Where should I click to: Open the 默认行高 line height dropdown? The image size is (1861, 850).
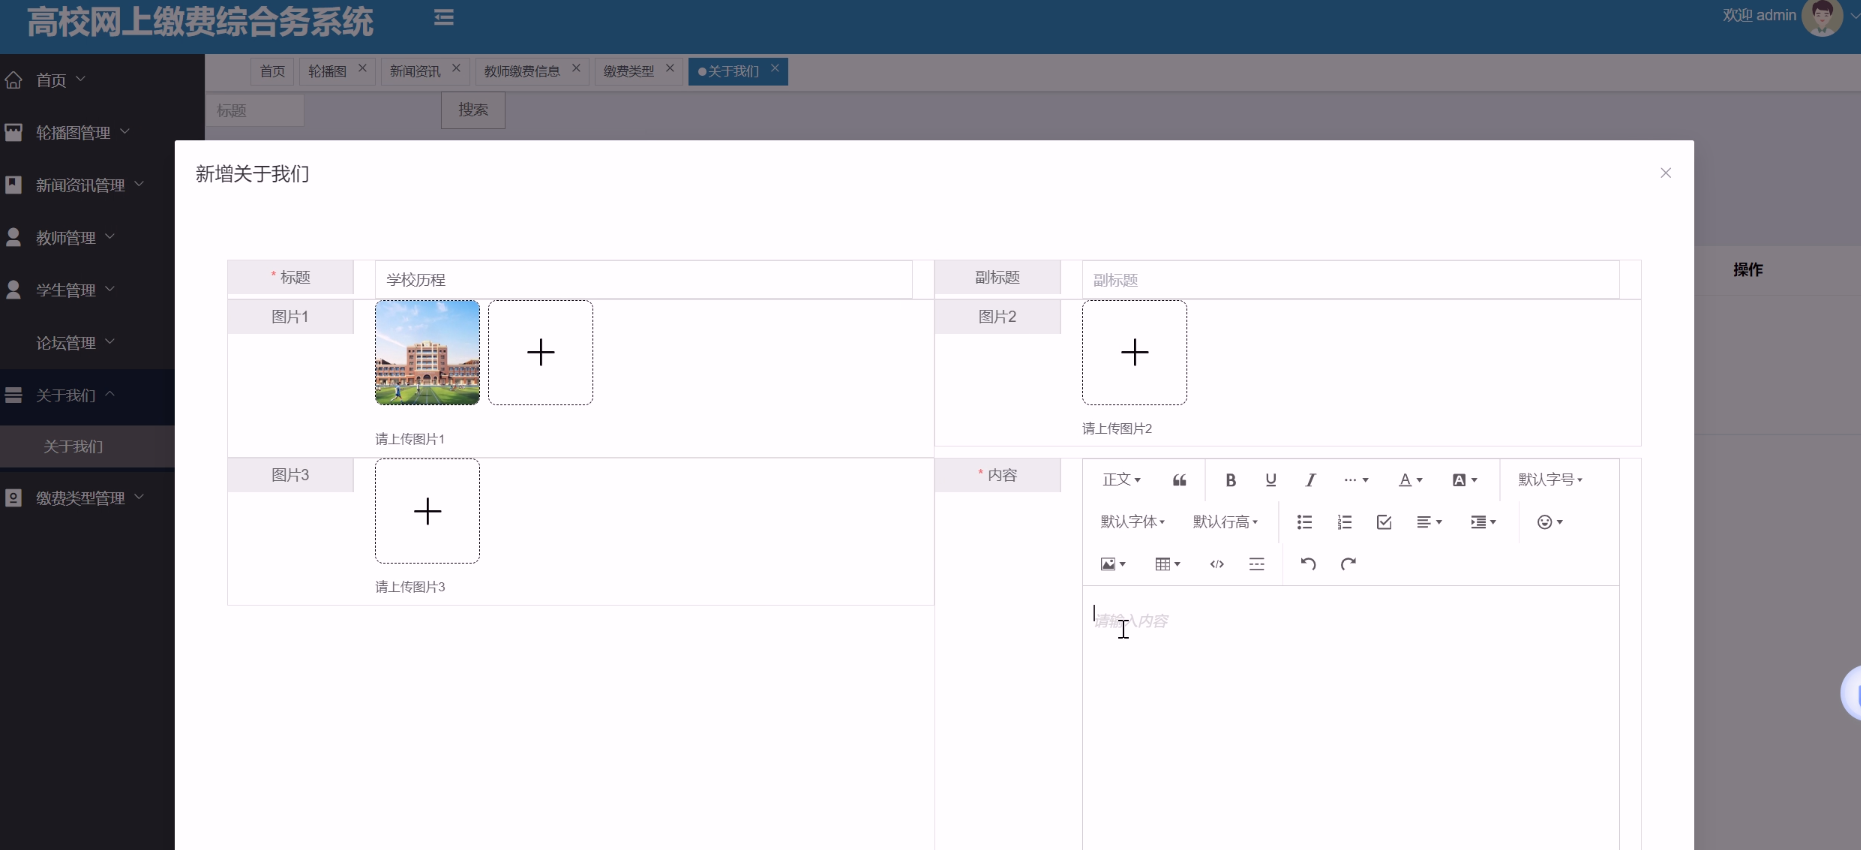coord(1225,522)
